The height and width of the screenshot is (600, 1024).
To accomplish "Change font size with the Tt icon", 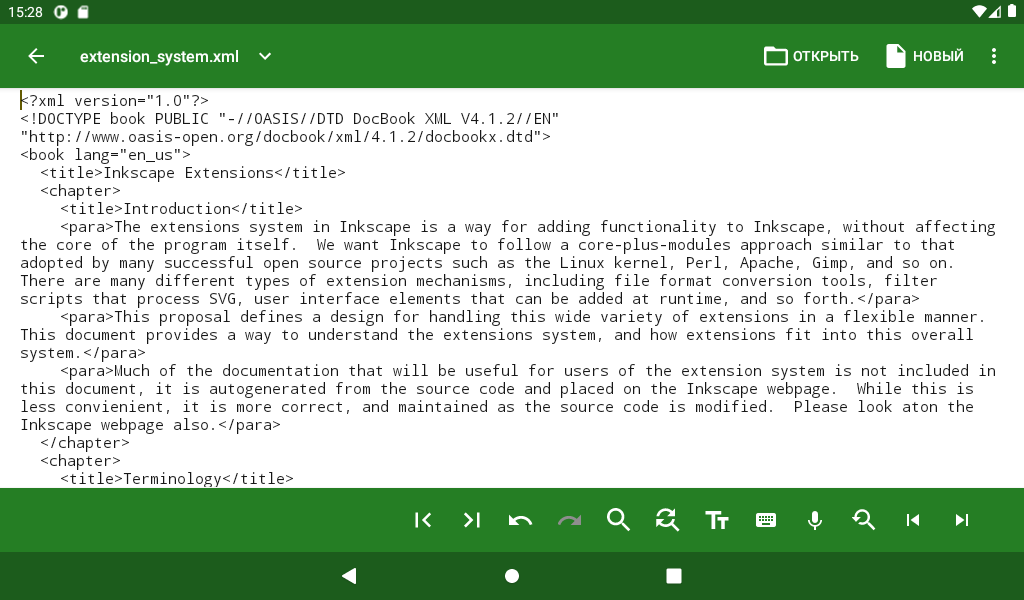I will pyautogui.click(x=716, y=520).
